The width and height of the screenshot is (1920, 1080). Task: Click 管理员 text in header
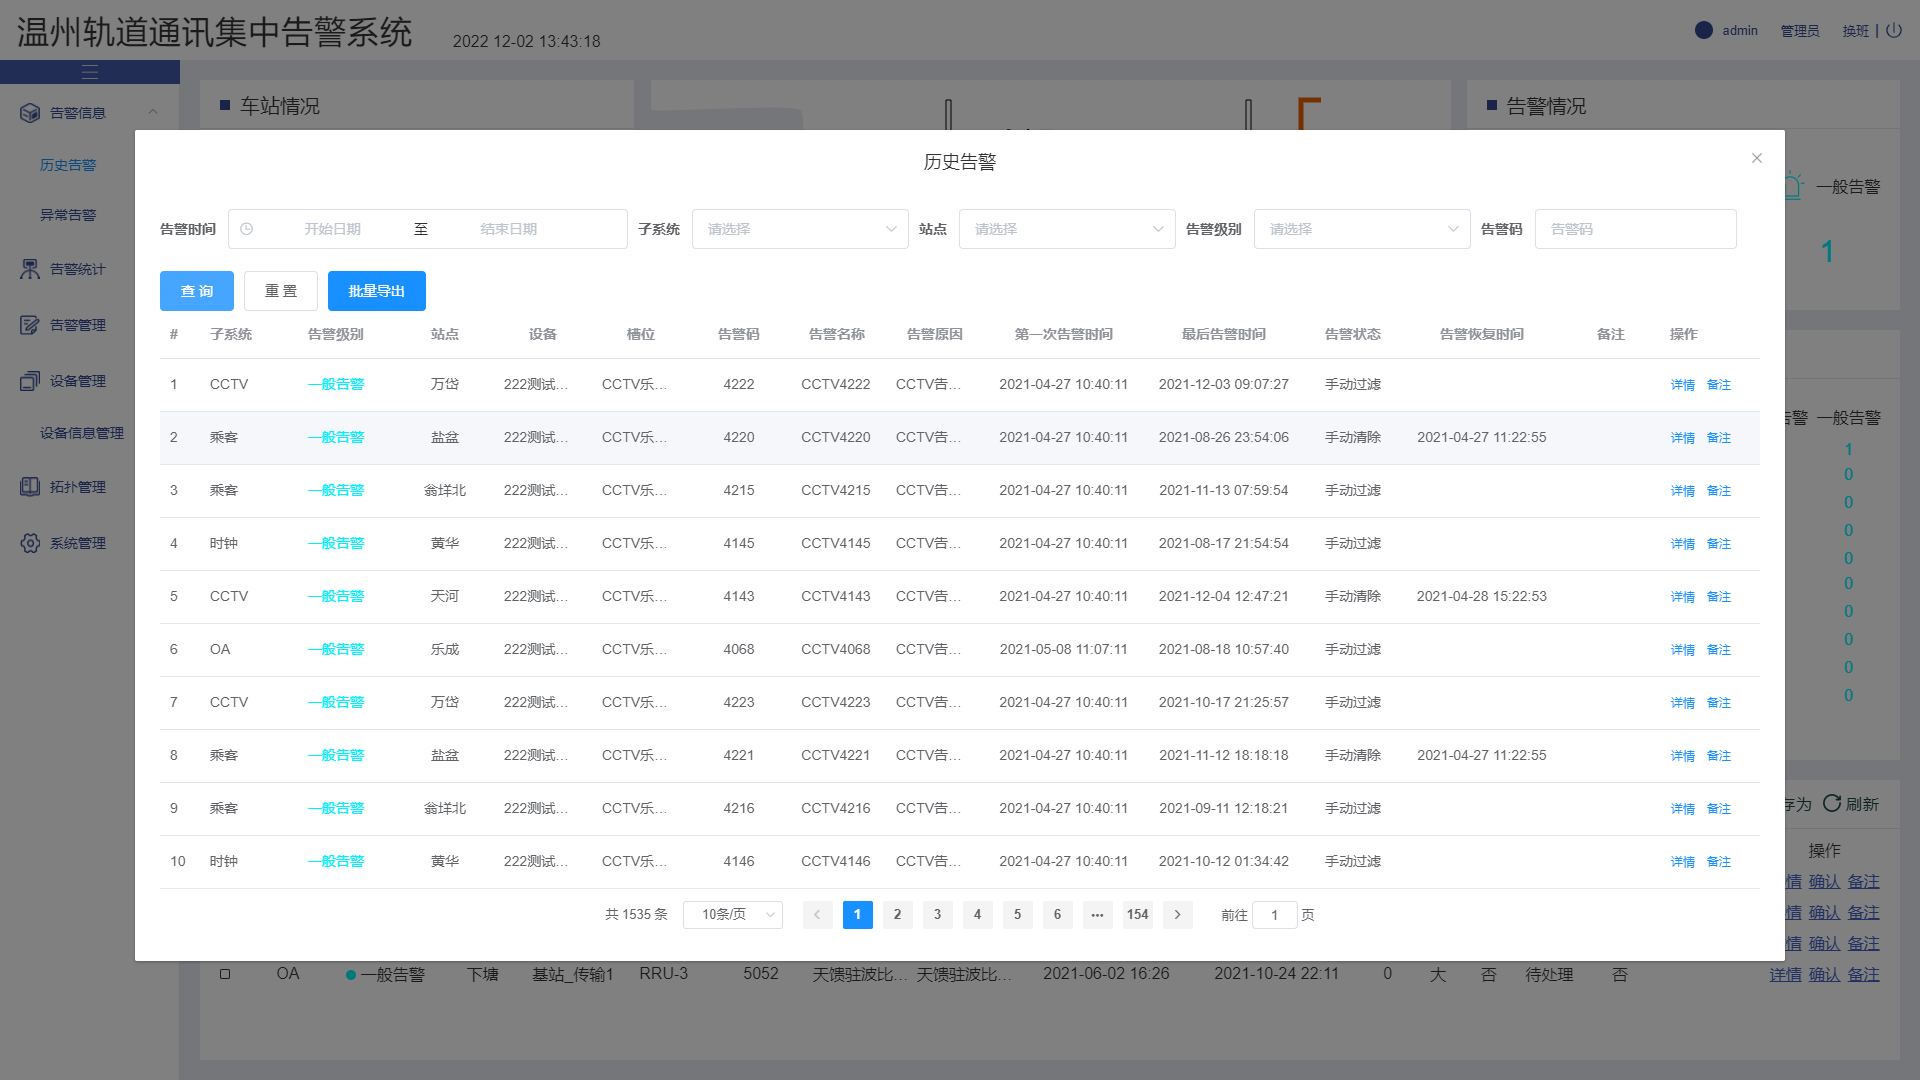1800,31
